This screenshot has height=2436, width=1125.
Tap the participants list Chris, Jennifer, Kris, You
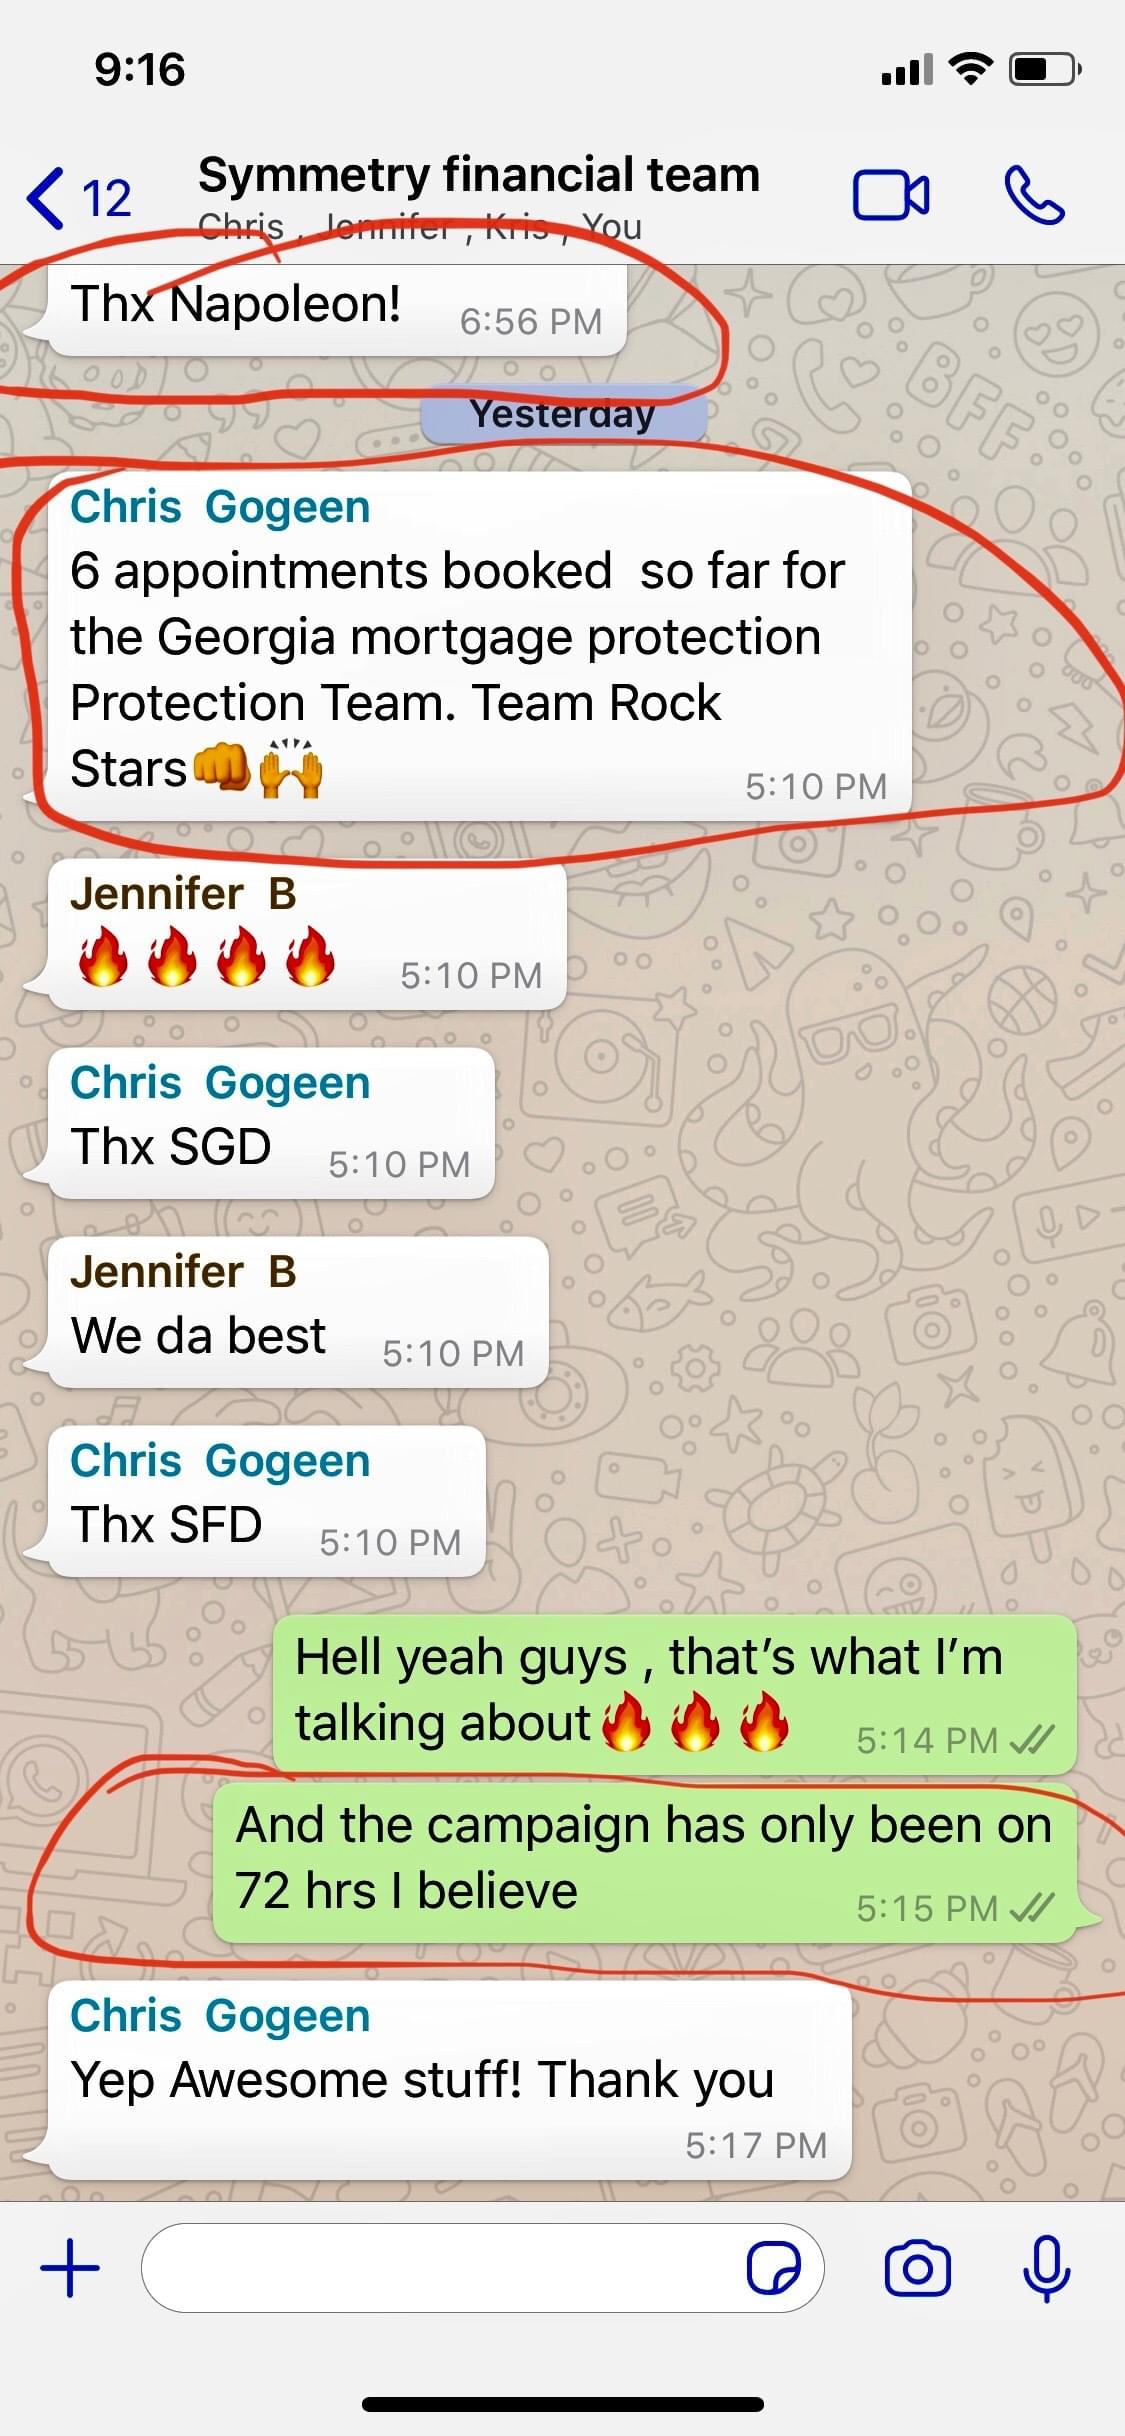pyautogui.click(x=420, y=227)
